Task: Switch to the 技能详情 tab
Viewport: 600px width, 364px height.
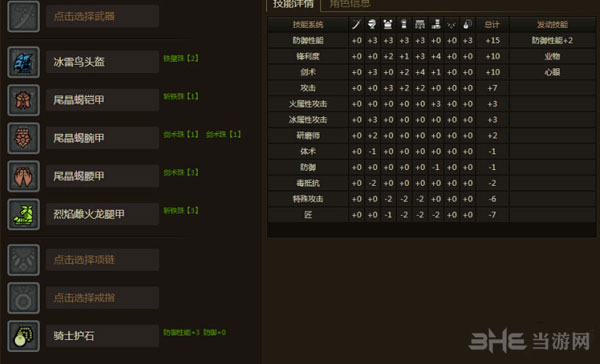Action: coord(293,4)
